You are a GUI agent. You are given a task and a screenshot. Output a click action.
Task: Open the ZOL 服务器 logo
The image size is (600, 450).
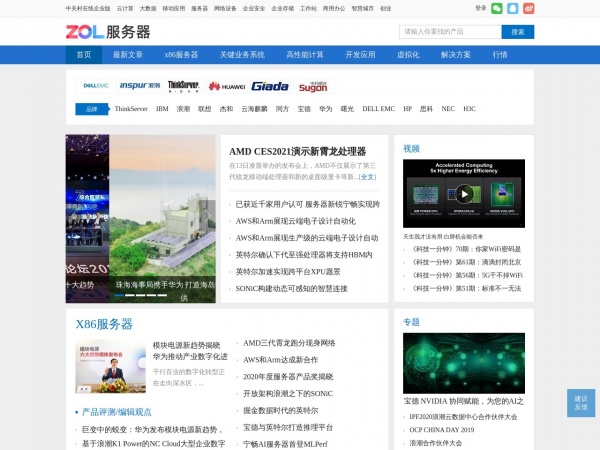[x=108, y=32]
